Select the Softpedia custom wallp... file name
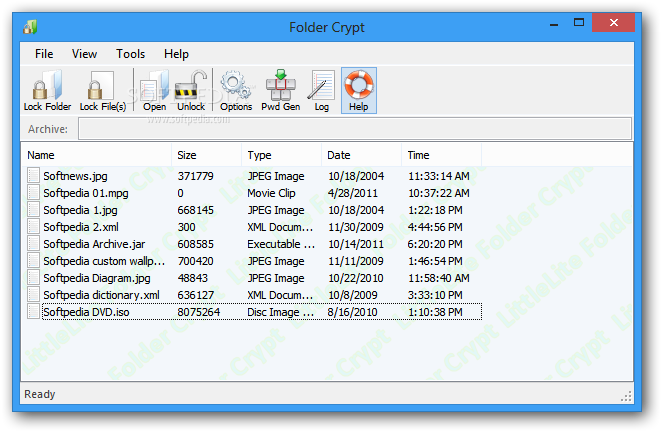Image resolution: width=662 pixels, height=432 pixels. [x=104, y=261]
